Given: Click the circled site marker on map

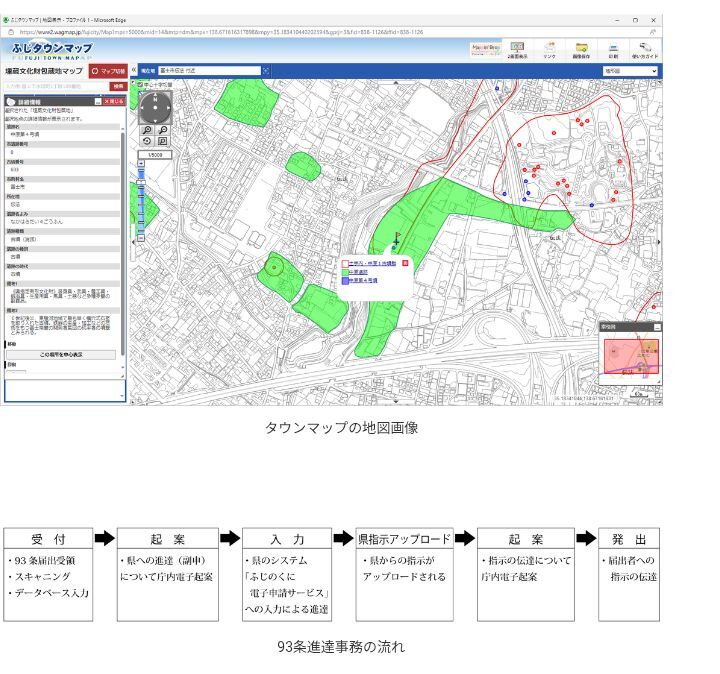Looking at the screenshot, I should pos(274,267).
